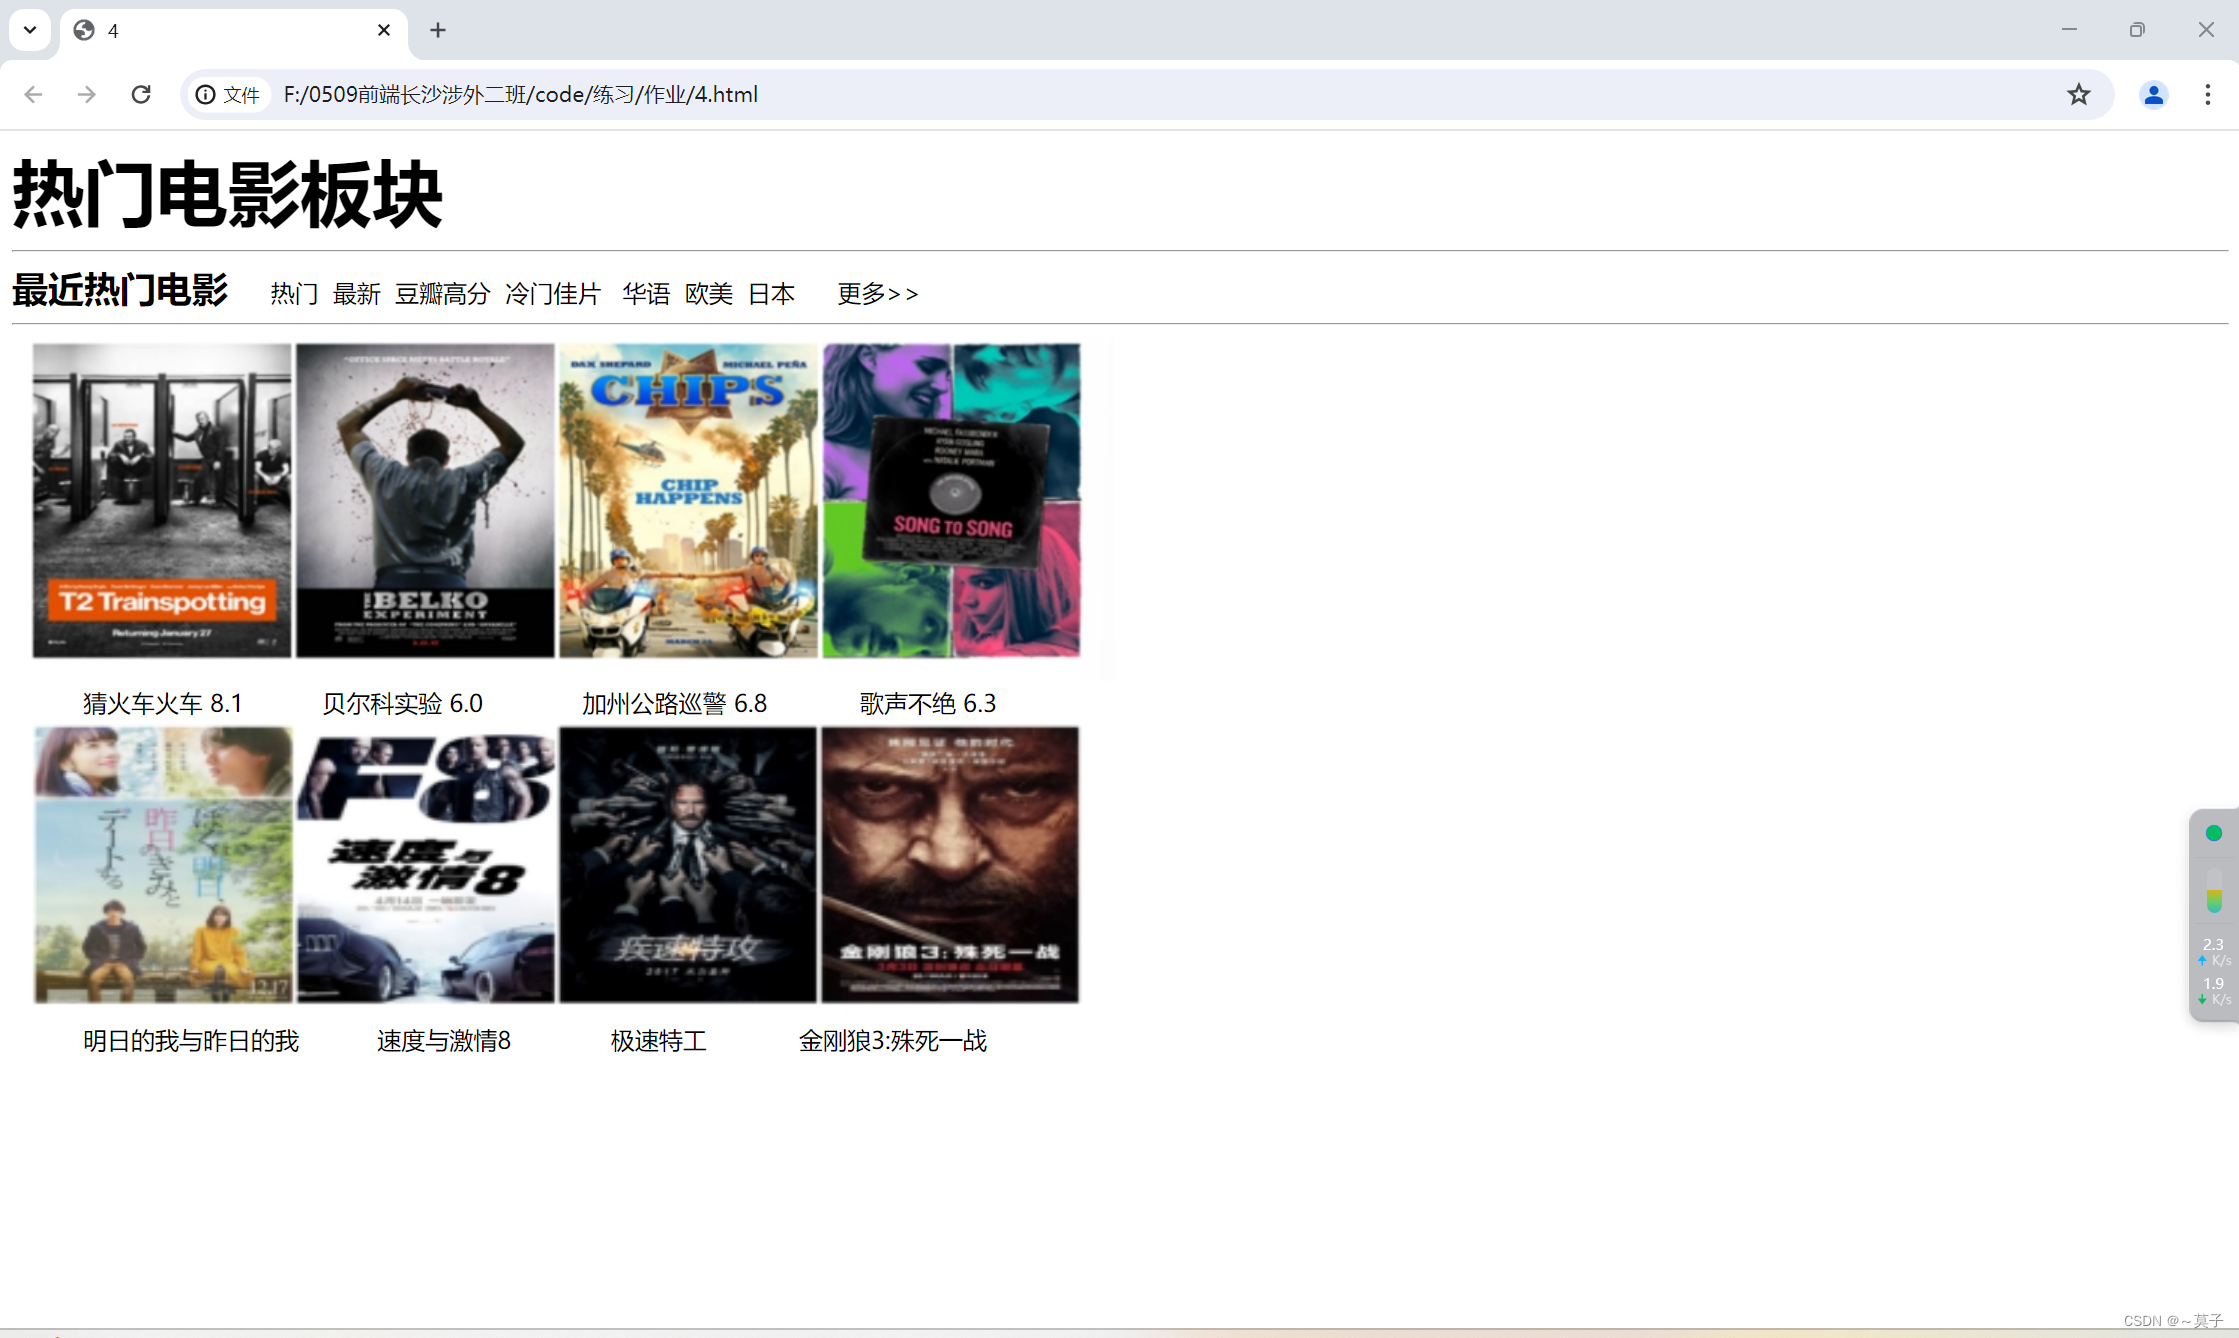Click the T2 Trainspotting movie poster
This screenshot has height=1338, width=2239.
162,500
